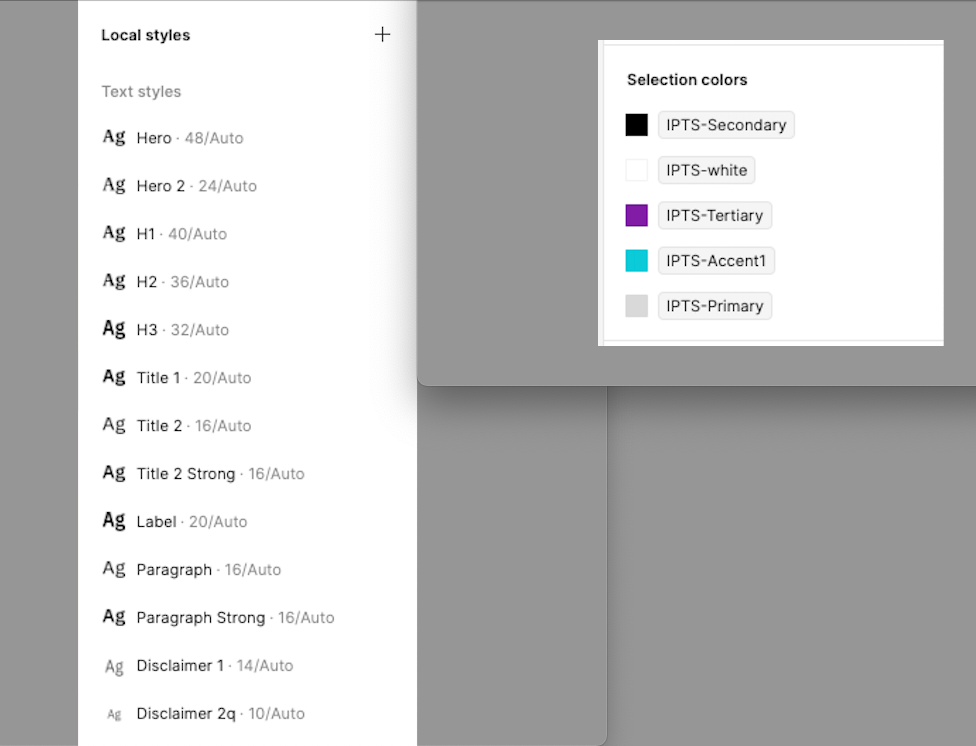Click the Ag icon beside Hero 2
The height and width of the screenshot is (746, 976).
point(113,185)
